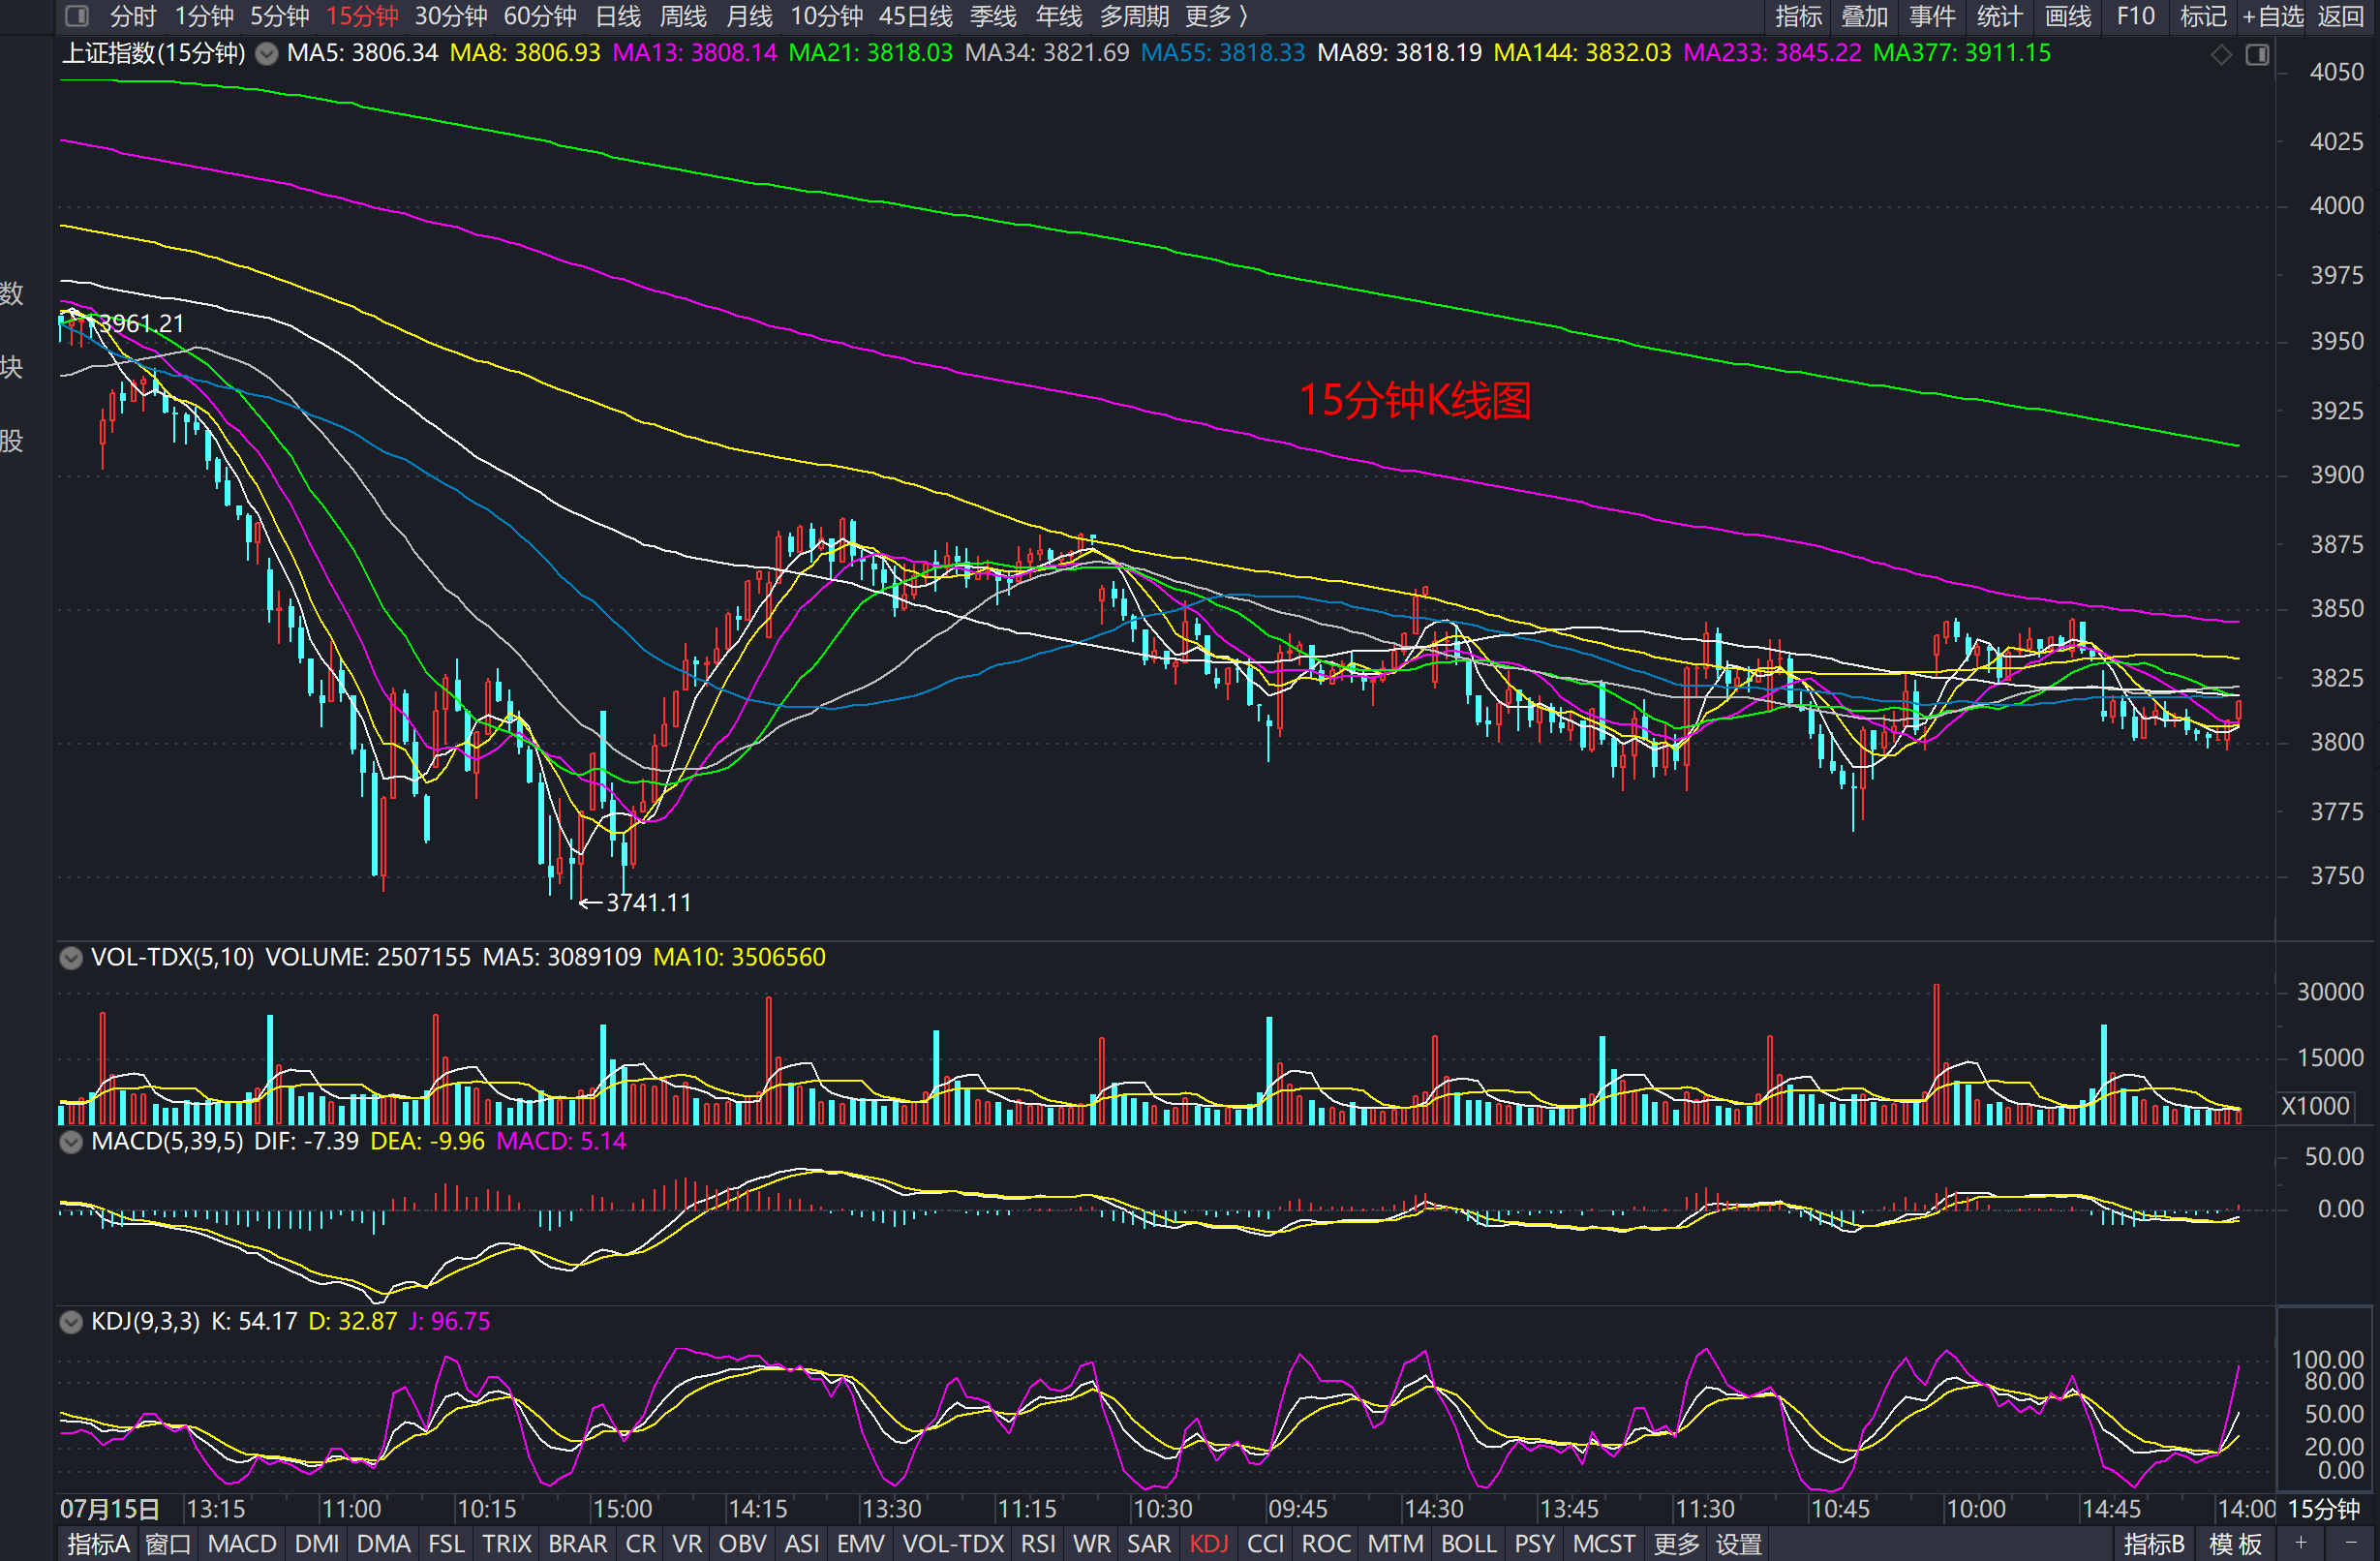This screenshot has width=2380, height=1561.
Task: Select the TRIX indicator tab
Action: coord(507,1544)
